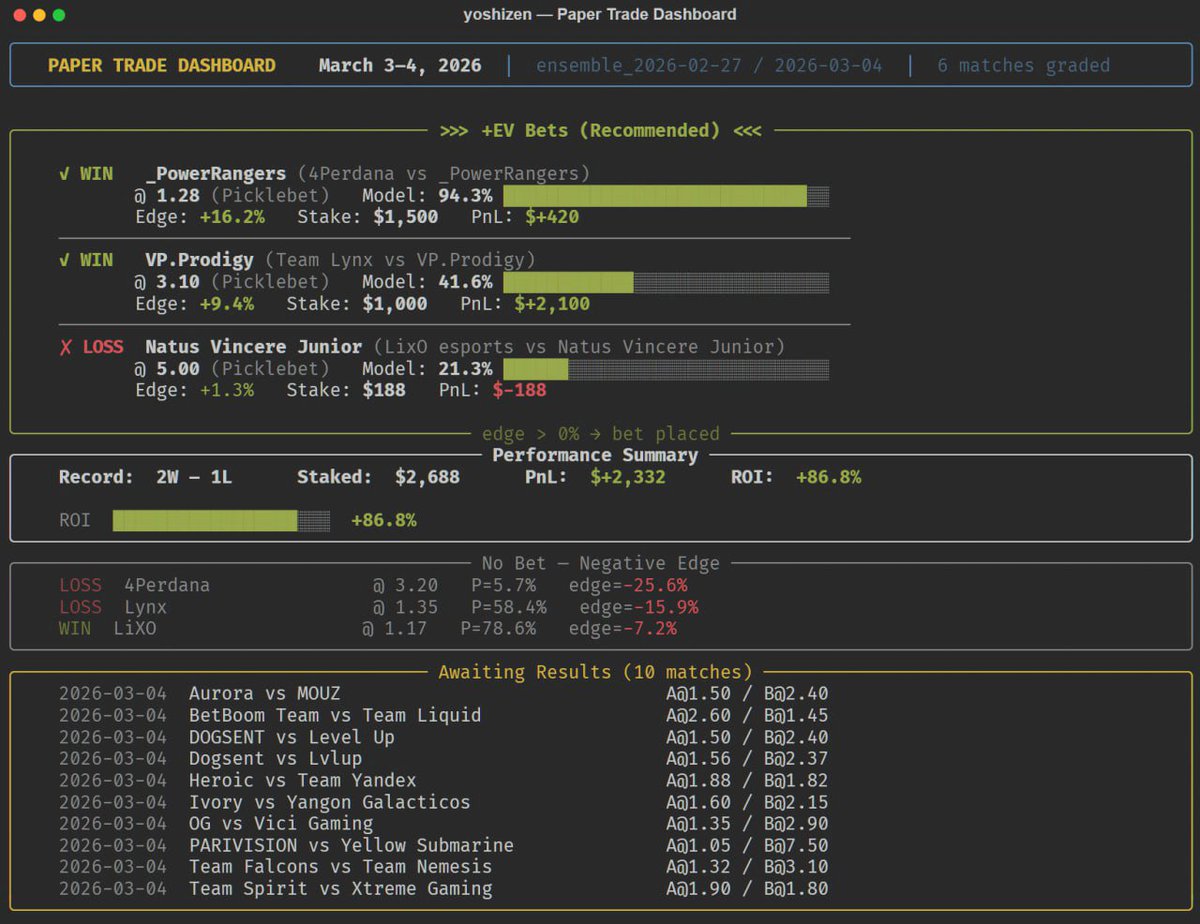
Task: Click the summary PnL $+2,332 value
Action: pos(628,477)
